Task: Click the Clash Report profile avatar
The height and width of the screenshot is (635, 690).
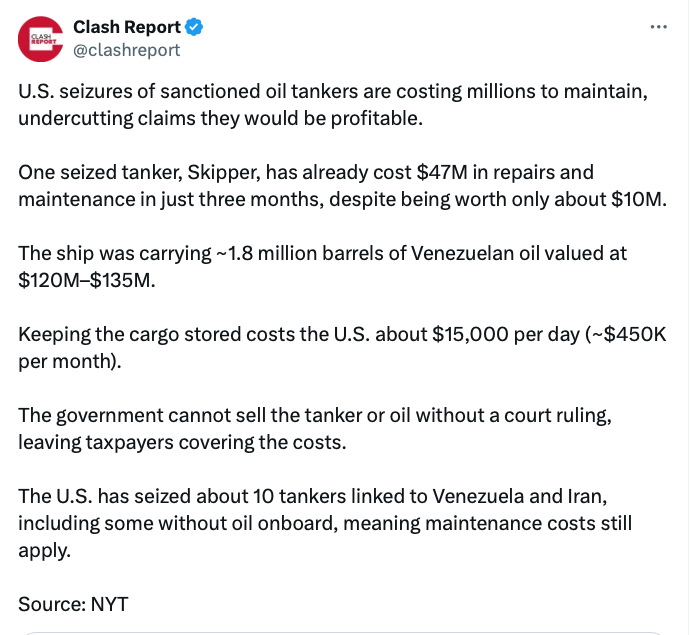Action: 41,39
